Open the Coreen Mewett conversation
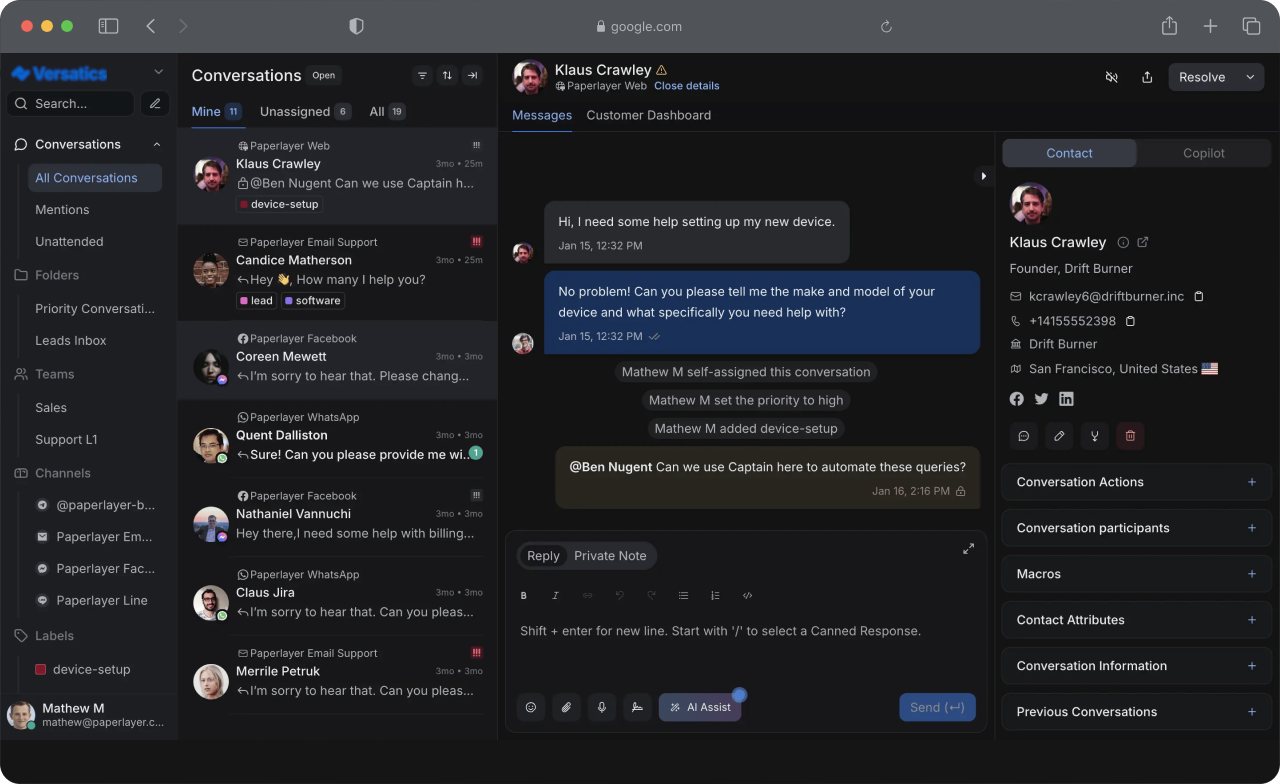This screenshot has width=1280, height=784. coord(337,361)
